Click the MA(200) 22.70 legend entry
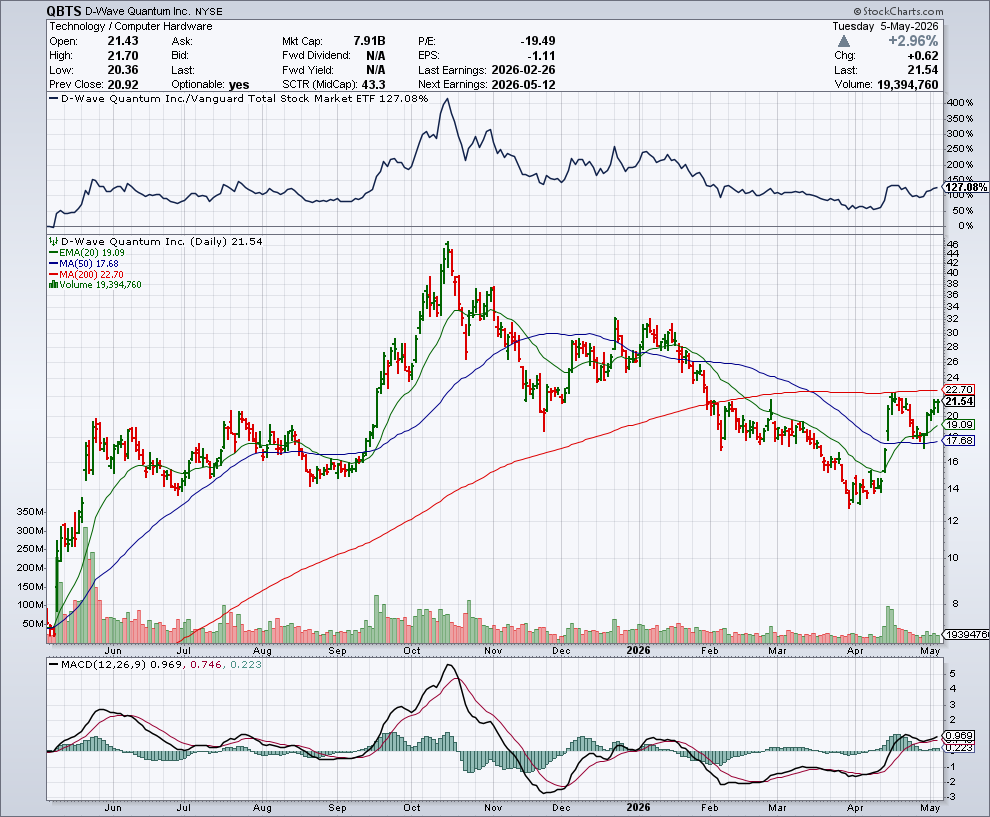990x817 pixels. pyautogui.click(x=86, y=274)
